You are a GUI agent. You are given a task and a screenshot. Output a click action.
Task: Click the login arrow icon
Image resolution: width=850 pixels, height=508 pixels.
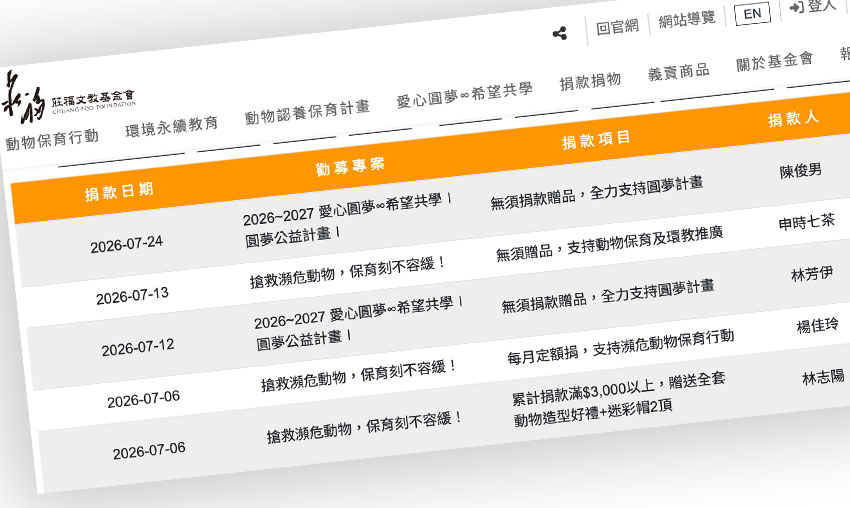[796, 7]
